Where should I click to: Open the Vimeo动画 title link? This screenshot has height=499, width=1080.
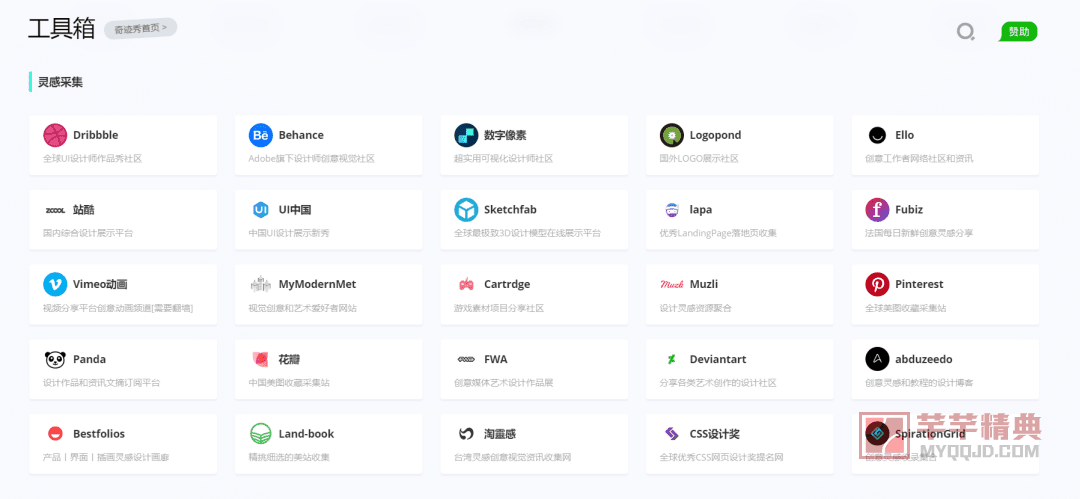pyautogui.click(x=100, y=284)
